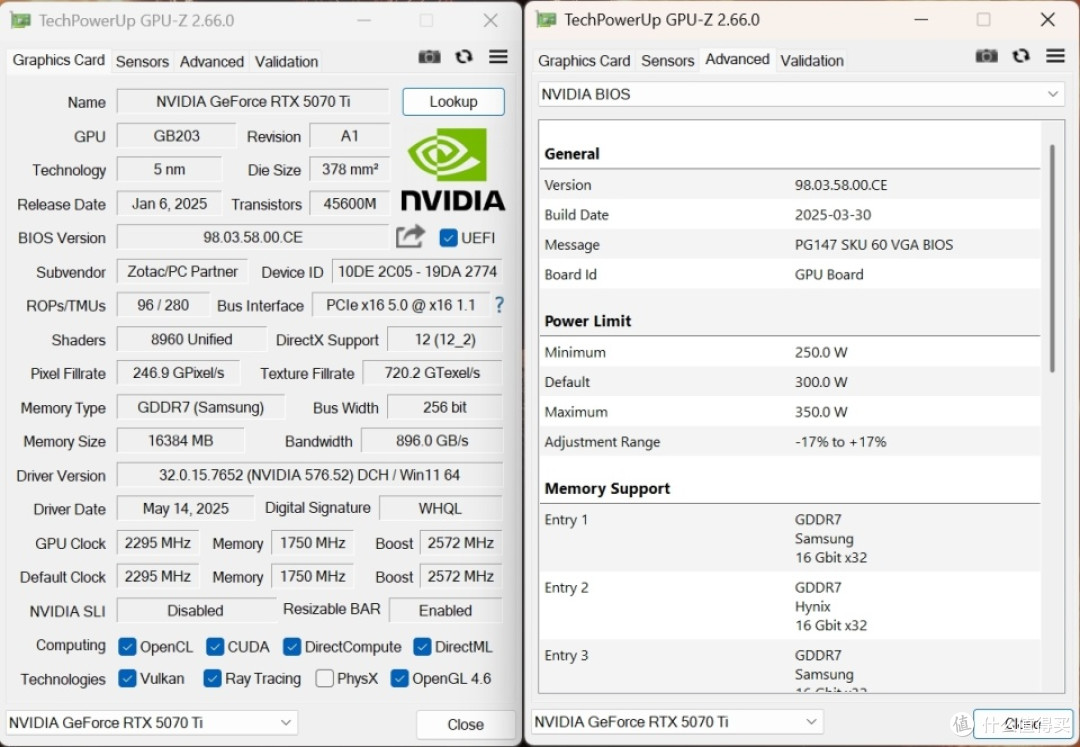Toggle the UEFI checkbox
The height and width of the screenshot is (747, 1080).
[x=448, y=238]
